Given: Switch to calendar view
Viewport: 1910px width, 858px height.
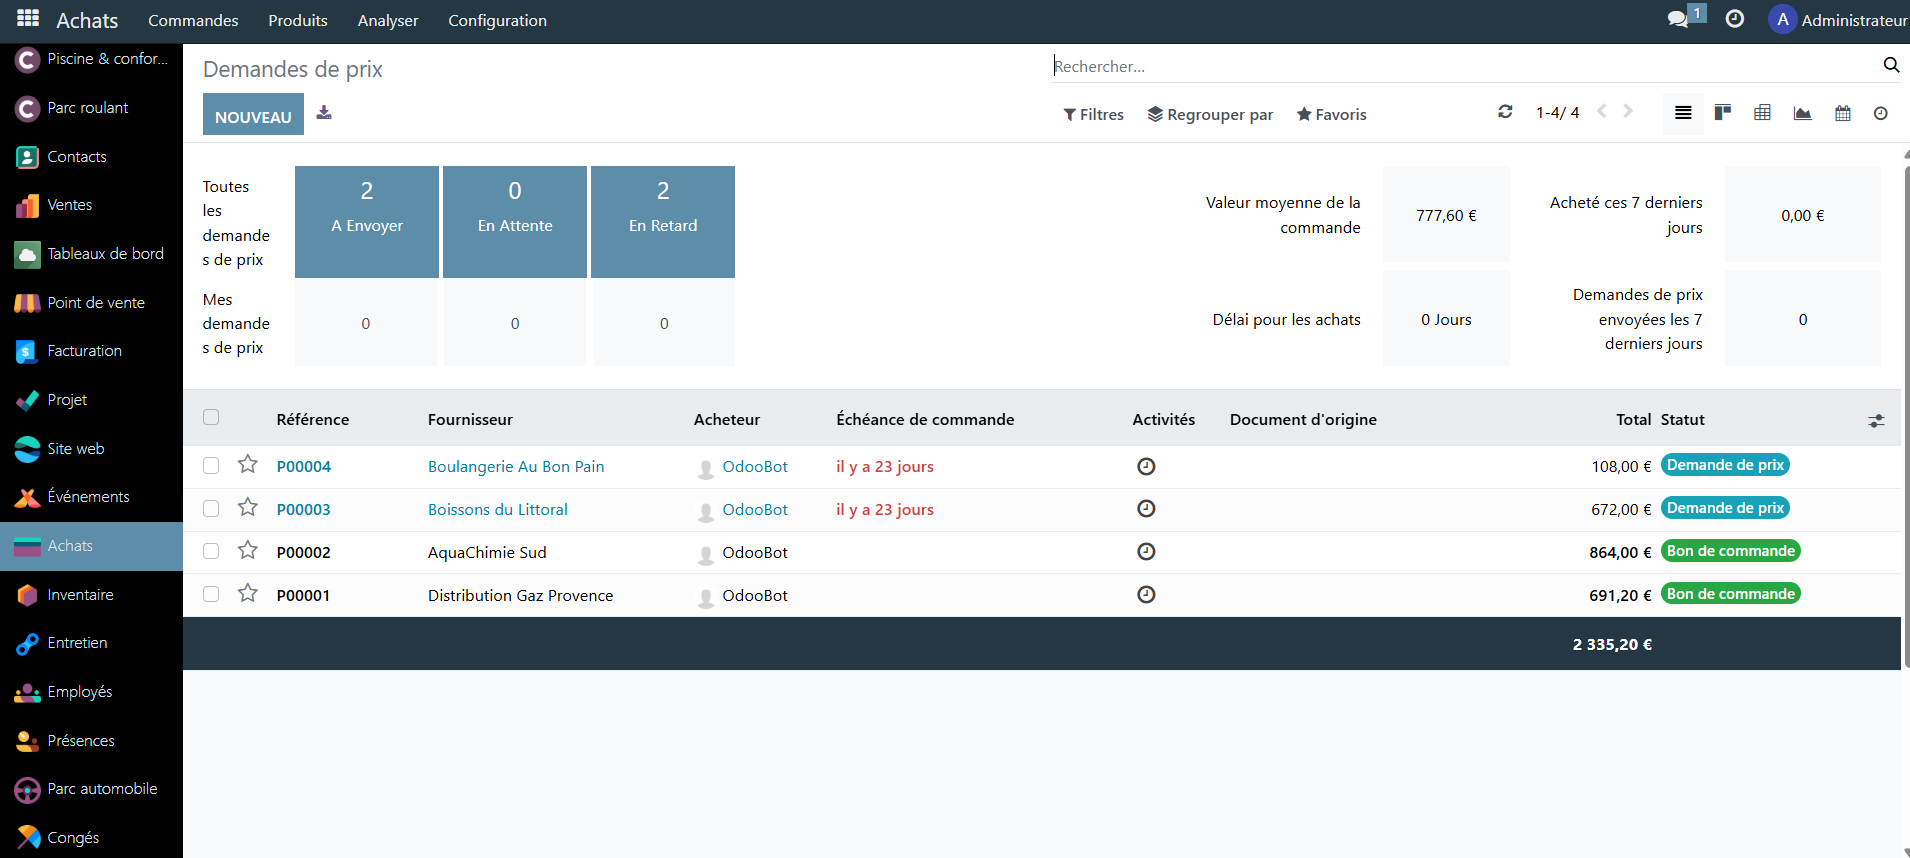Looking at the screenshot, I should click(x=1843, y=113).
